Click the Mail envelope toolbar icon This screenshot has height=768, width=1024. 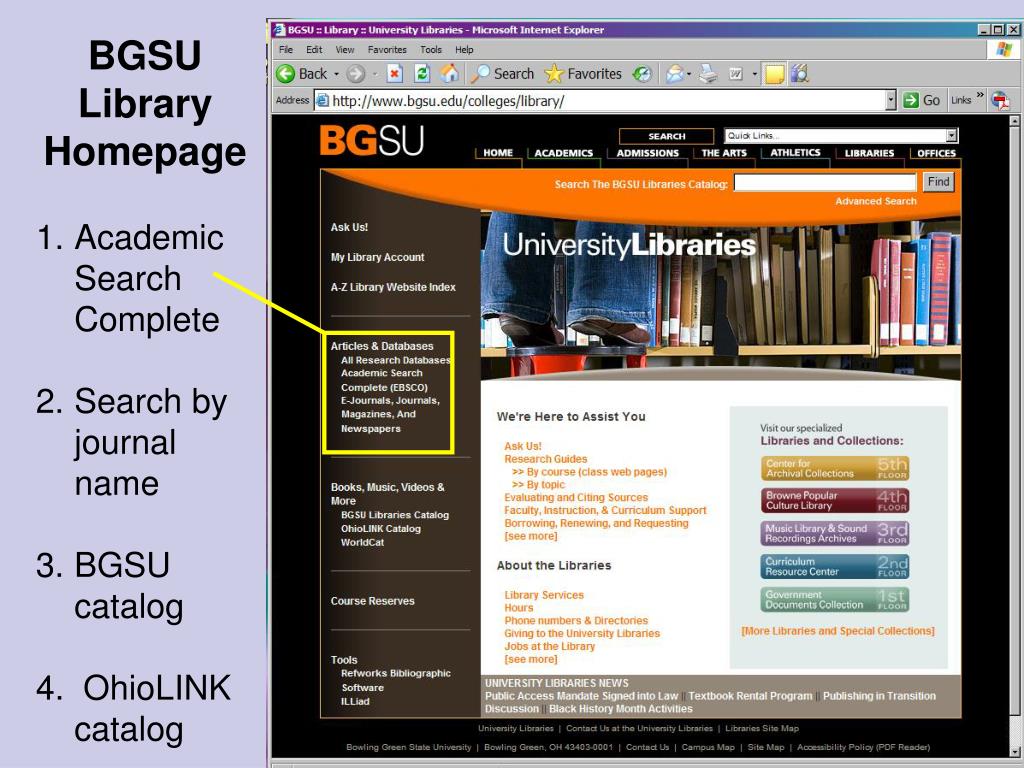pyautogui.click(x=675, y=74)
